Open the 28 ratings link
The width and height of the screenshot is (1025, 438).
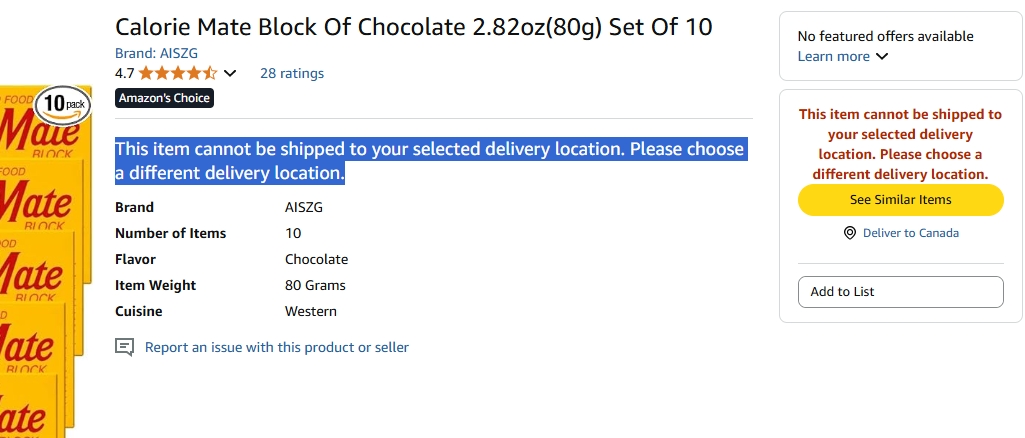(292, 73)
